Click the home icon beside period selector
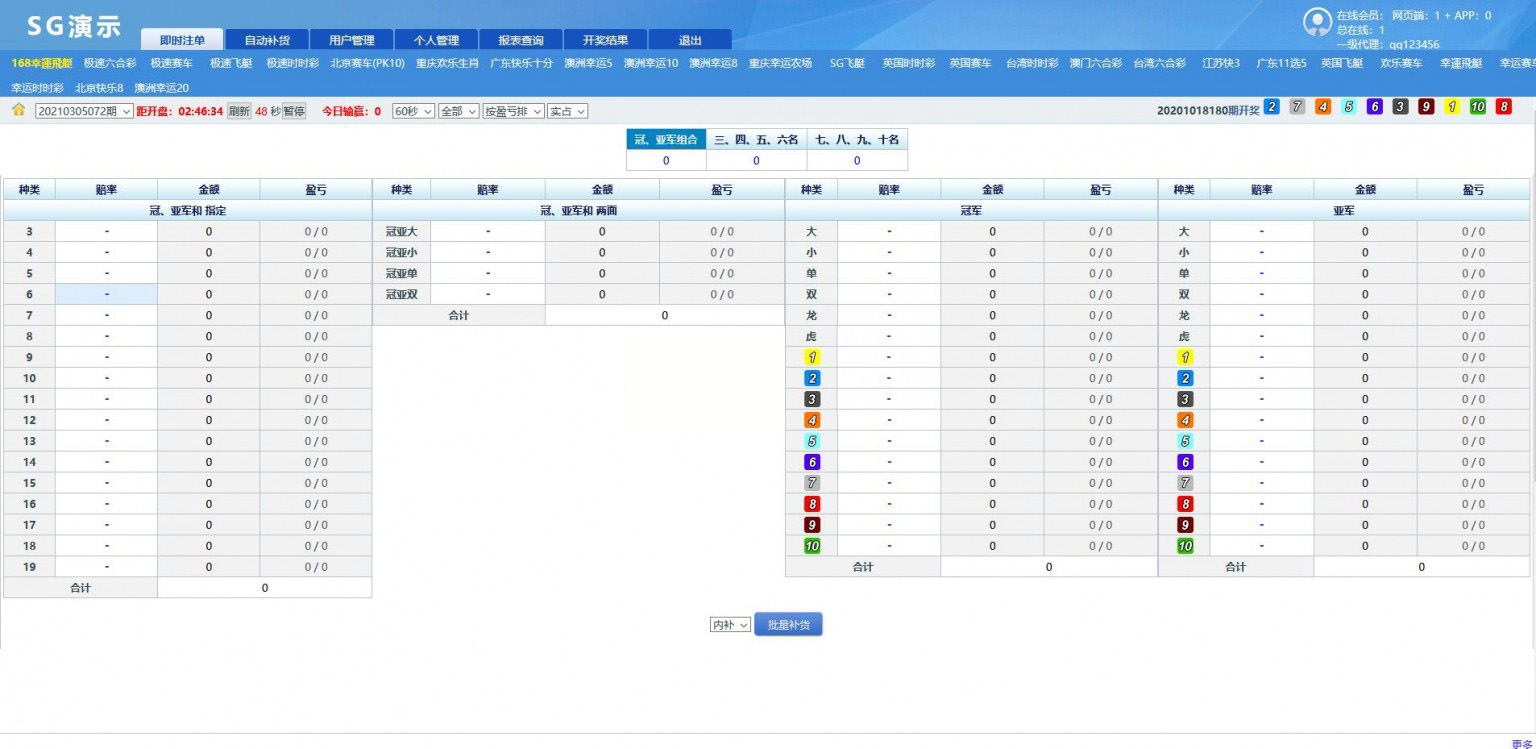This screenshot has height=749, width=1536. point(18,110)
